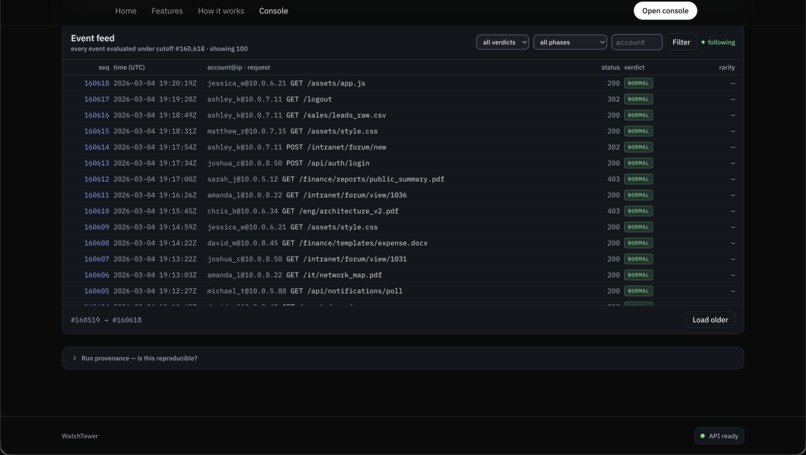This screenshot has height=455, width=806.
Task: Click the API ready status badge
Action: pyautogui.click(x=719, y=436)
